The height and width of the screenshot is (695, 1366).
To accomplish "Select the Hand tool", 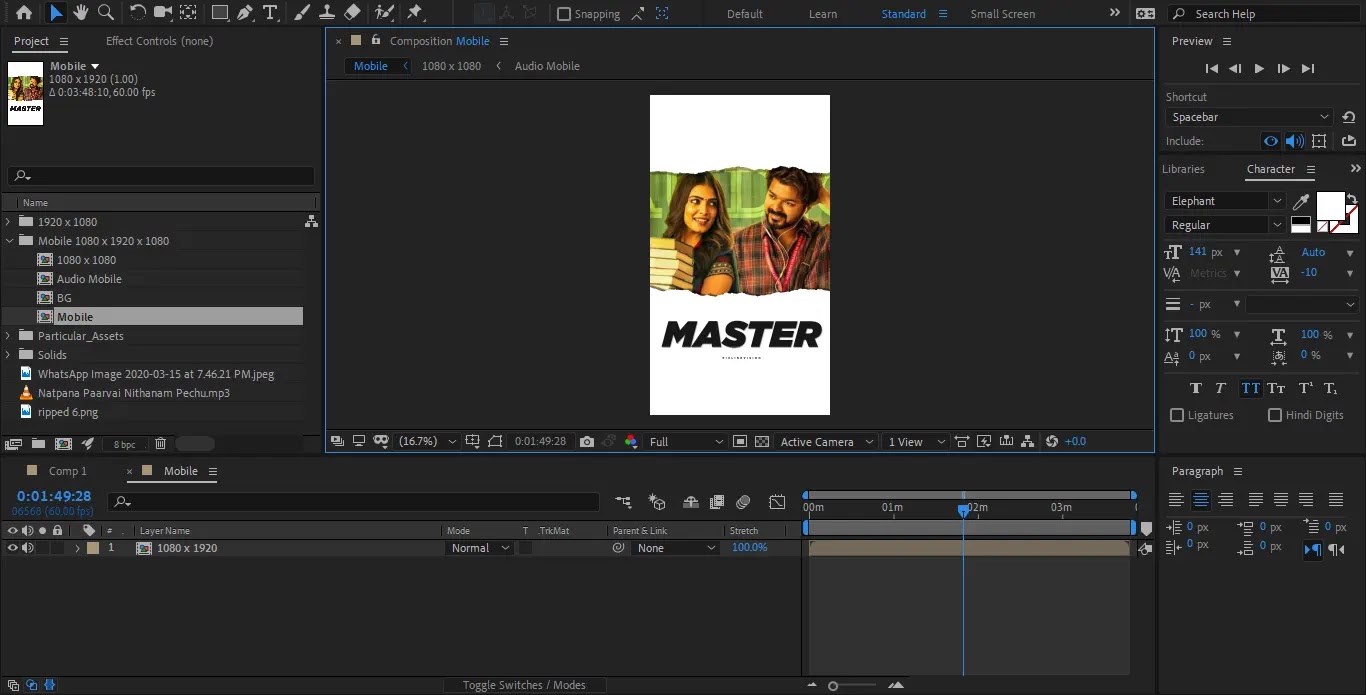I will pos(80,13).
